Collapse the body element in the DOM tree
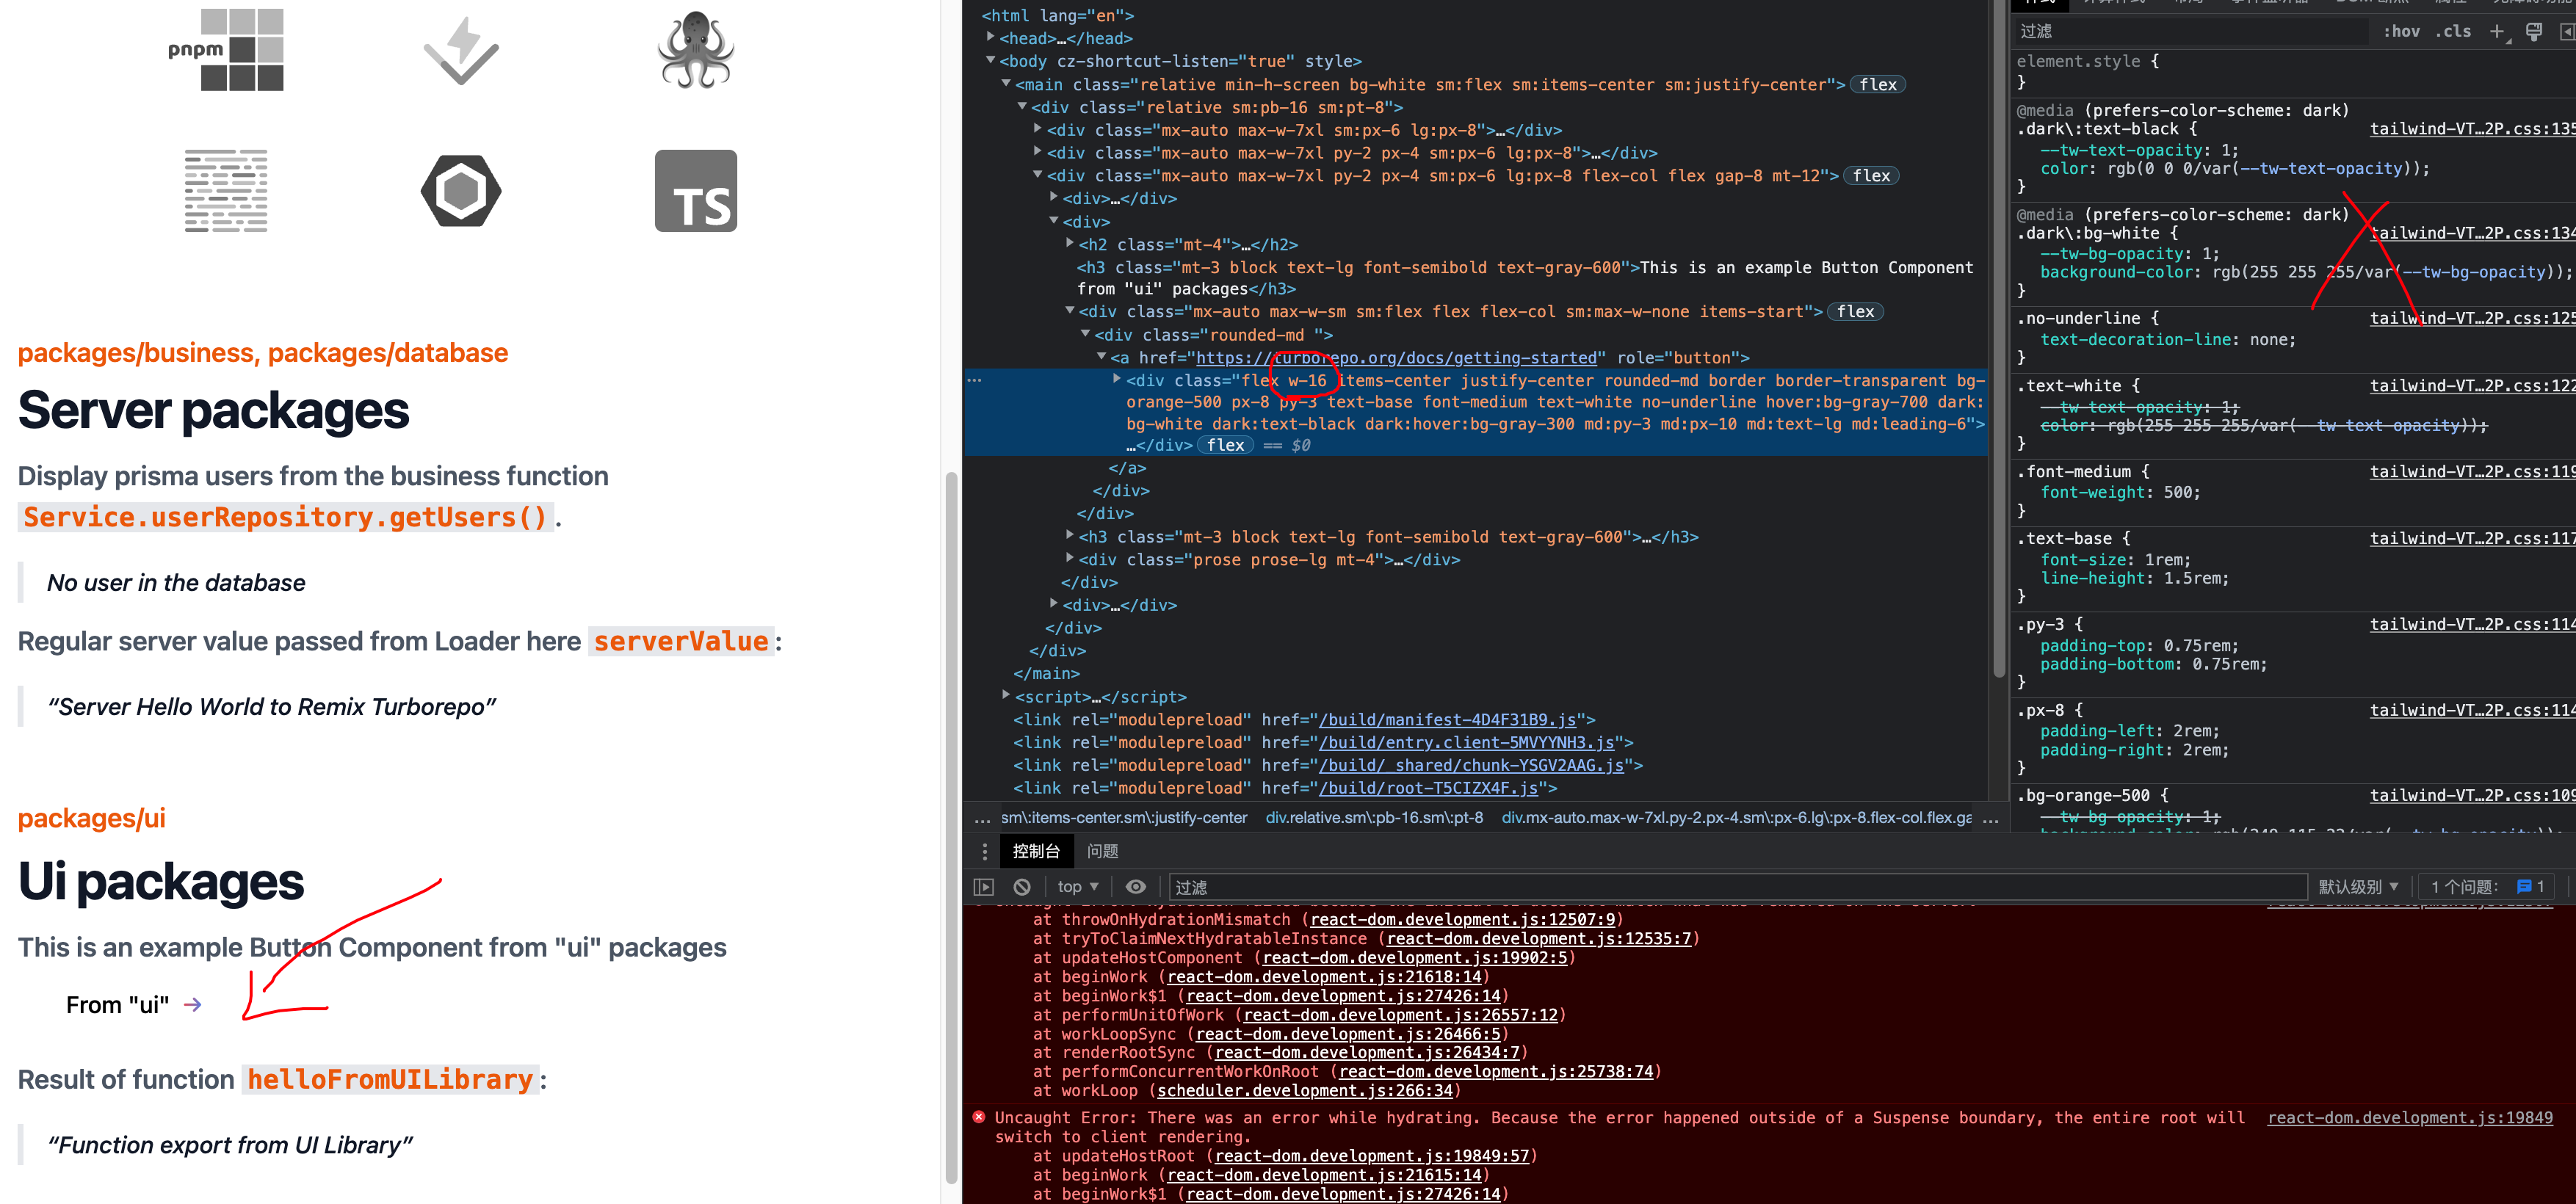The height and width of the screenshot is (1204, 2576). click(990, 61)
